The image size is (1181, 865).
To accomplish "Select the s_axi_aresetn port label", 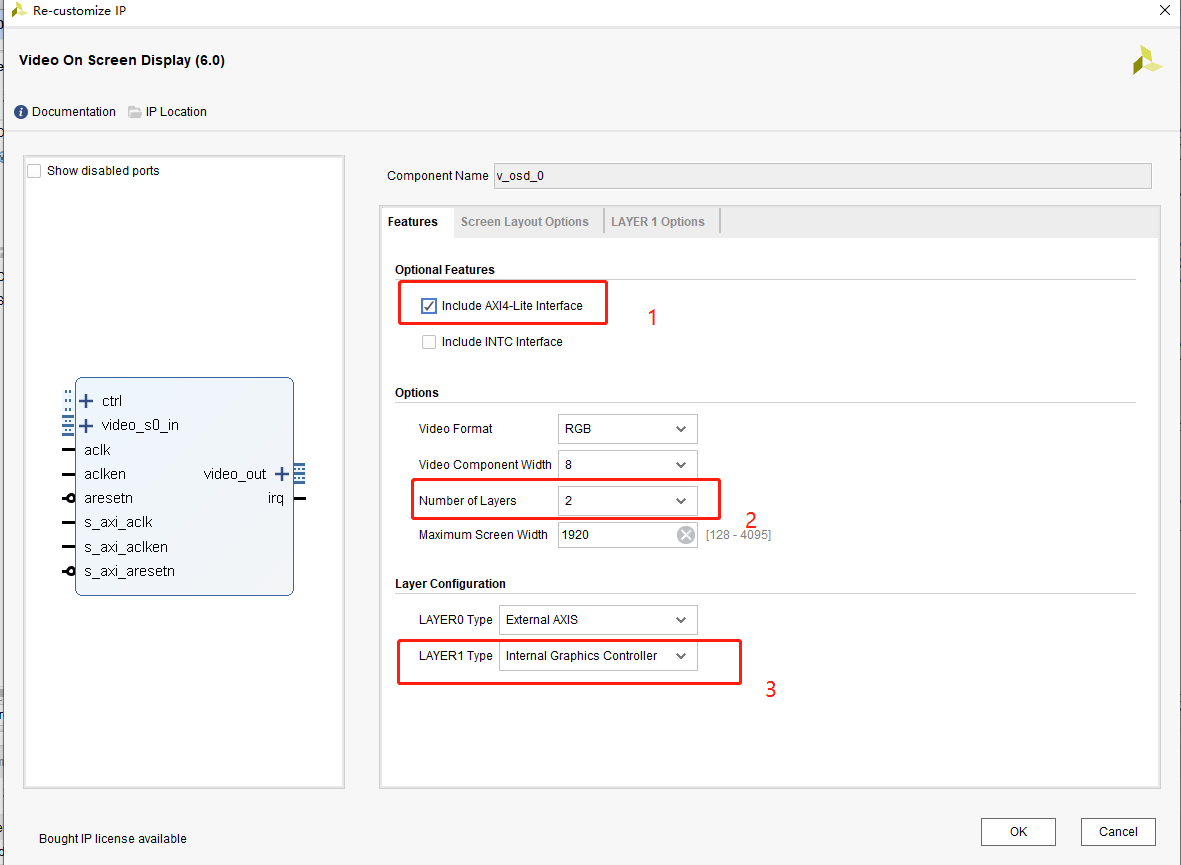I will [x=130, y=571].
